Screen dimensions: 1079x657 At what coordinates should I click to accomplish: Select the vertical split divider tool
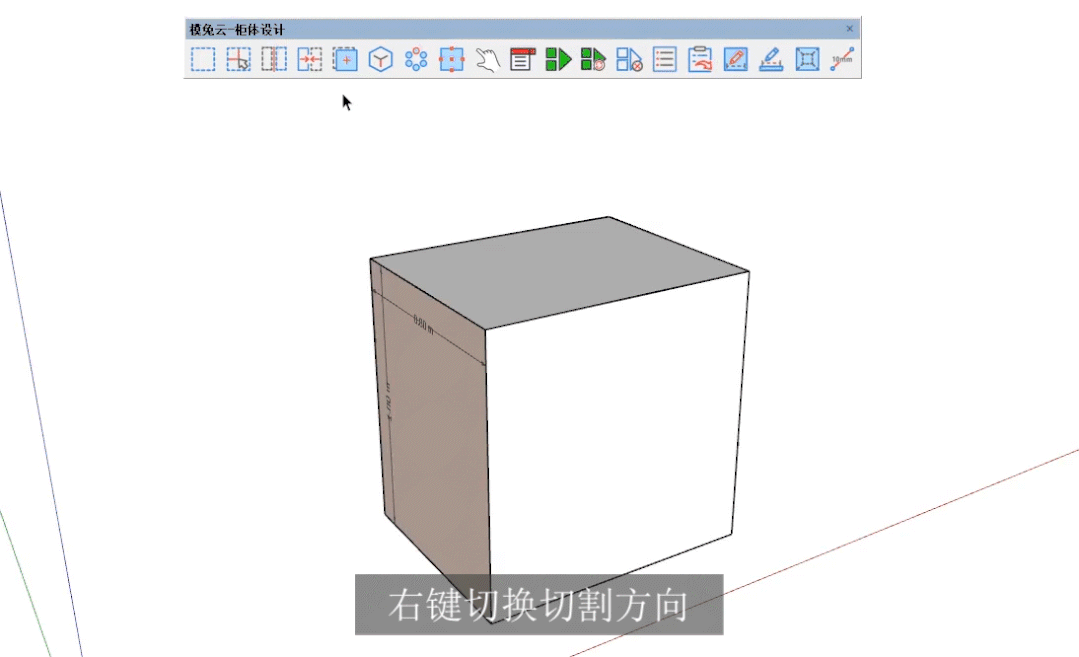pos(274,60)
